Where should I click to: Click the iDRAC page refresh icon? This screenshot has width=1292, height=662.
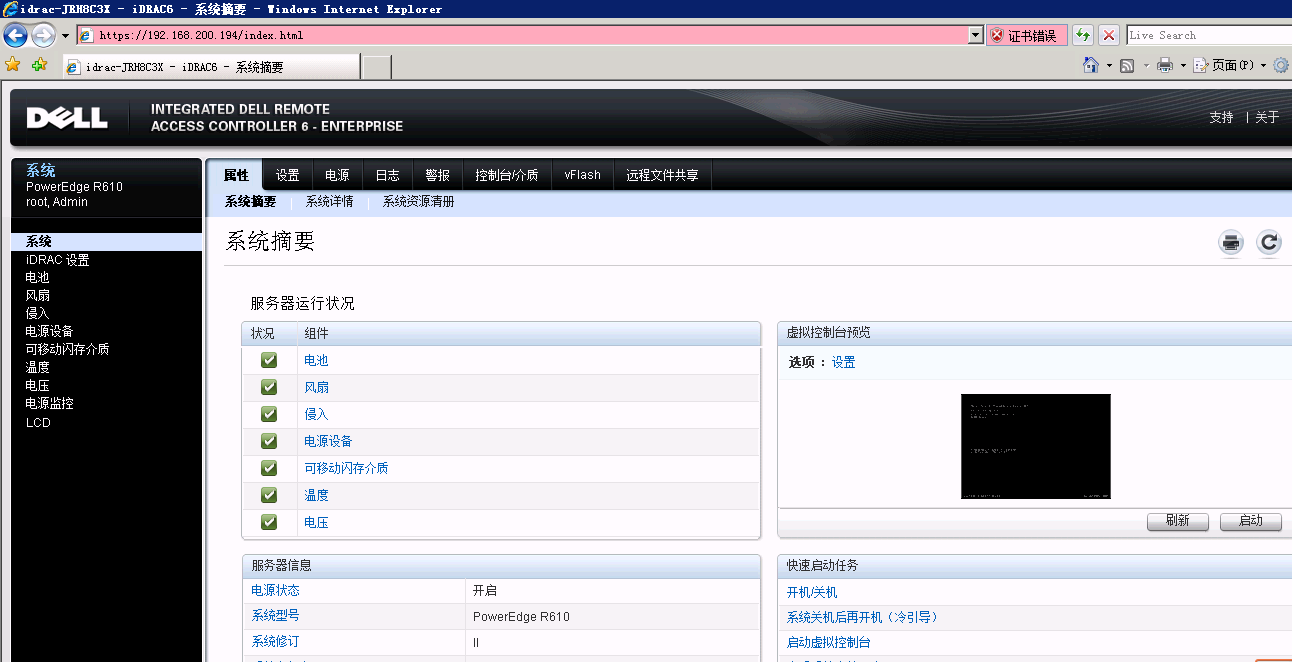click(x=1269, y=242)
